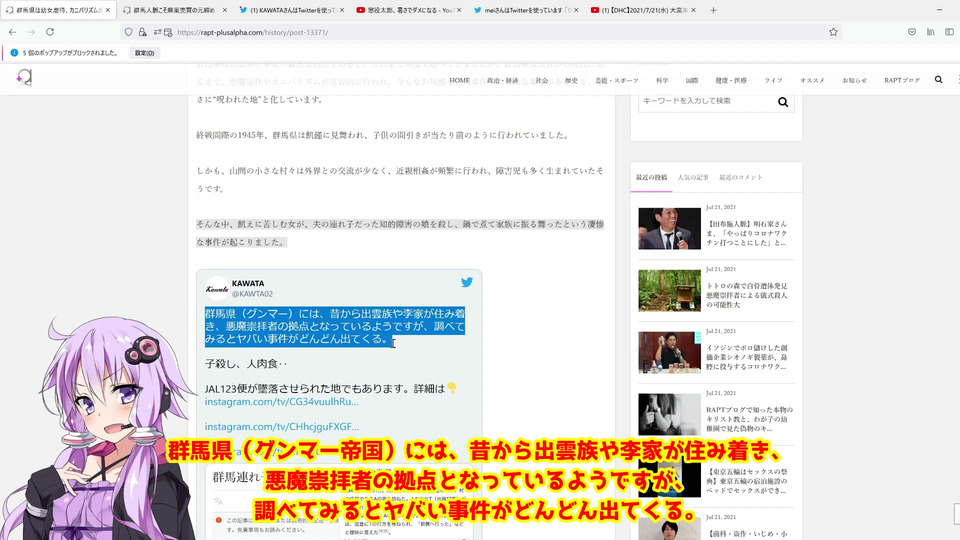Open the @KAWTA02 handle link
Screen dimensions: 960x540
(252, 294)
